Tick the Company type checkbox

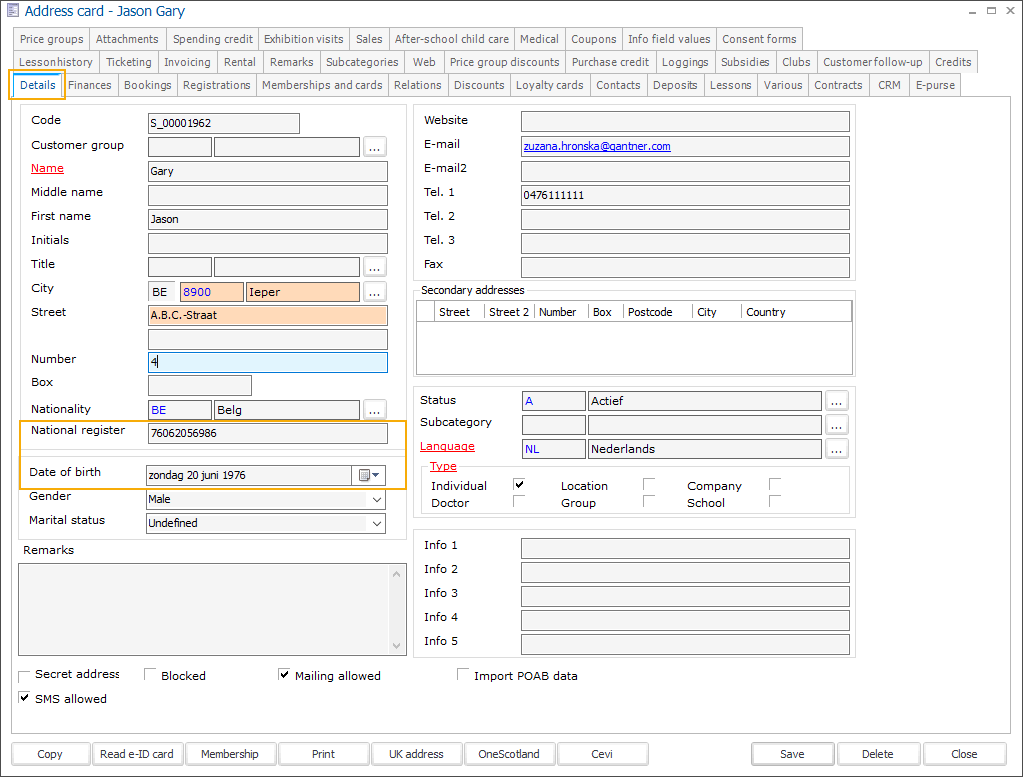pyautogui.click(x=775, y=485)
